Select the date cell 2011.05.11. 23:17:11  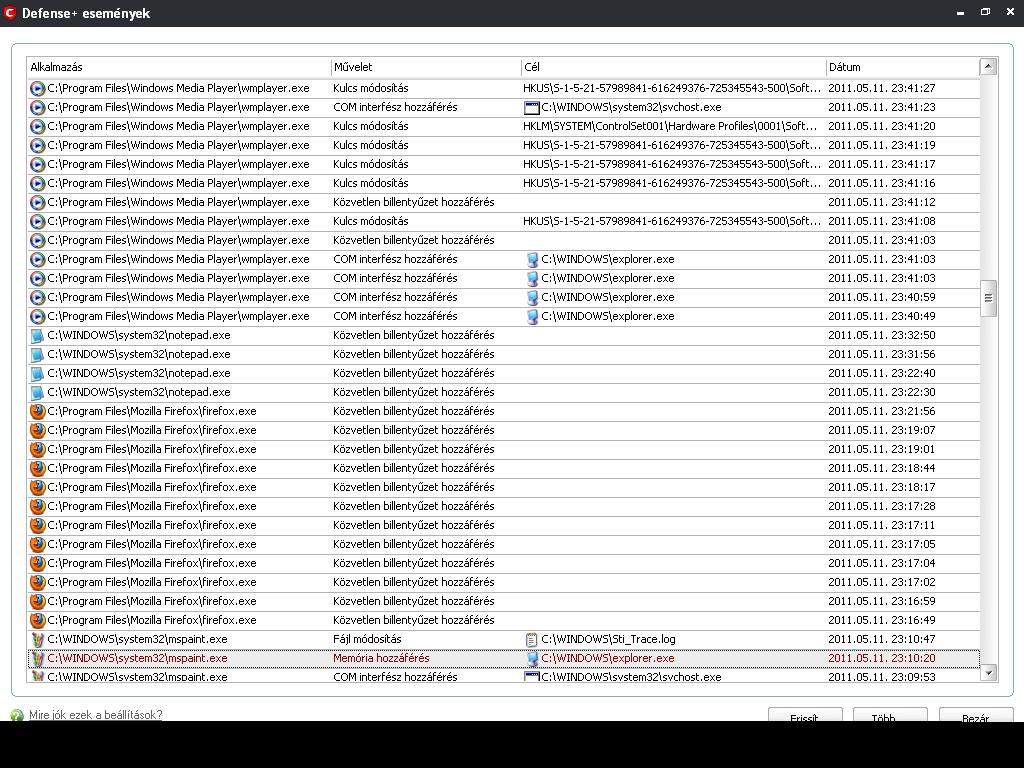point(882,524)
